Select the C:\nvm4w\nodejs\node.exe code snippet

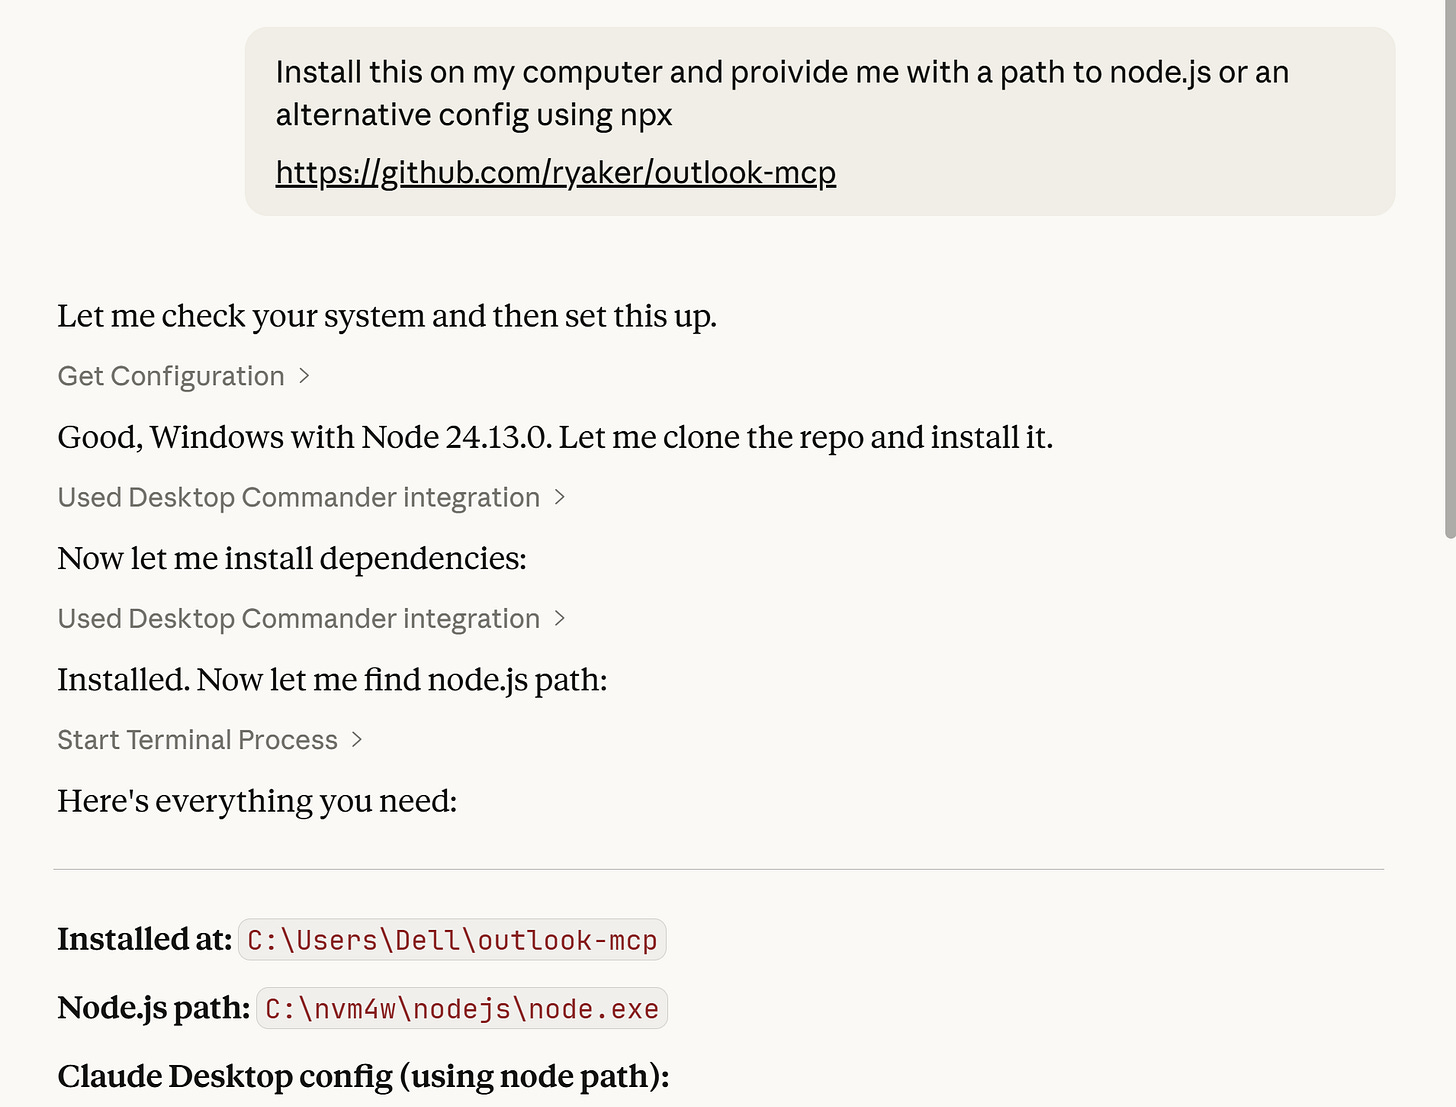click(x=461, y=1008)
